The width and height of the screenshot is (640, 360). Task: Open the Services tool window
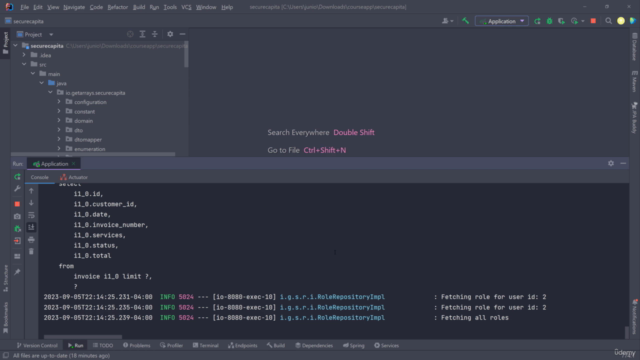pos(387,345)
